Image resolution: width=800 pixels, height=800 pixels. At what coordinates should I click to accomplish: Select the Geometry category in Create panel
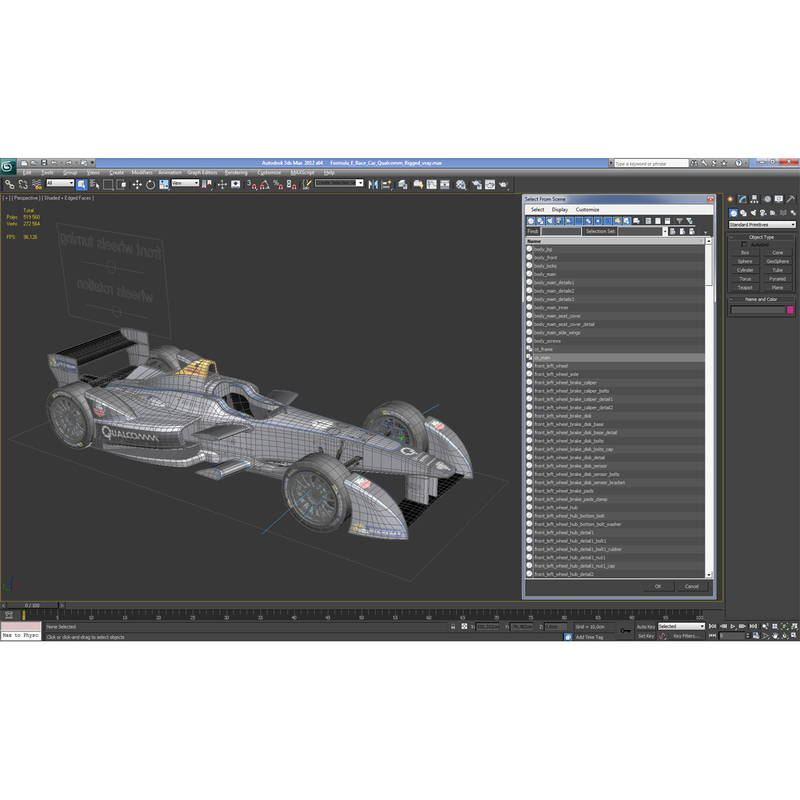click(733, 213)
